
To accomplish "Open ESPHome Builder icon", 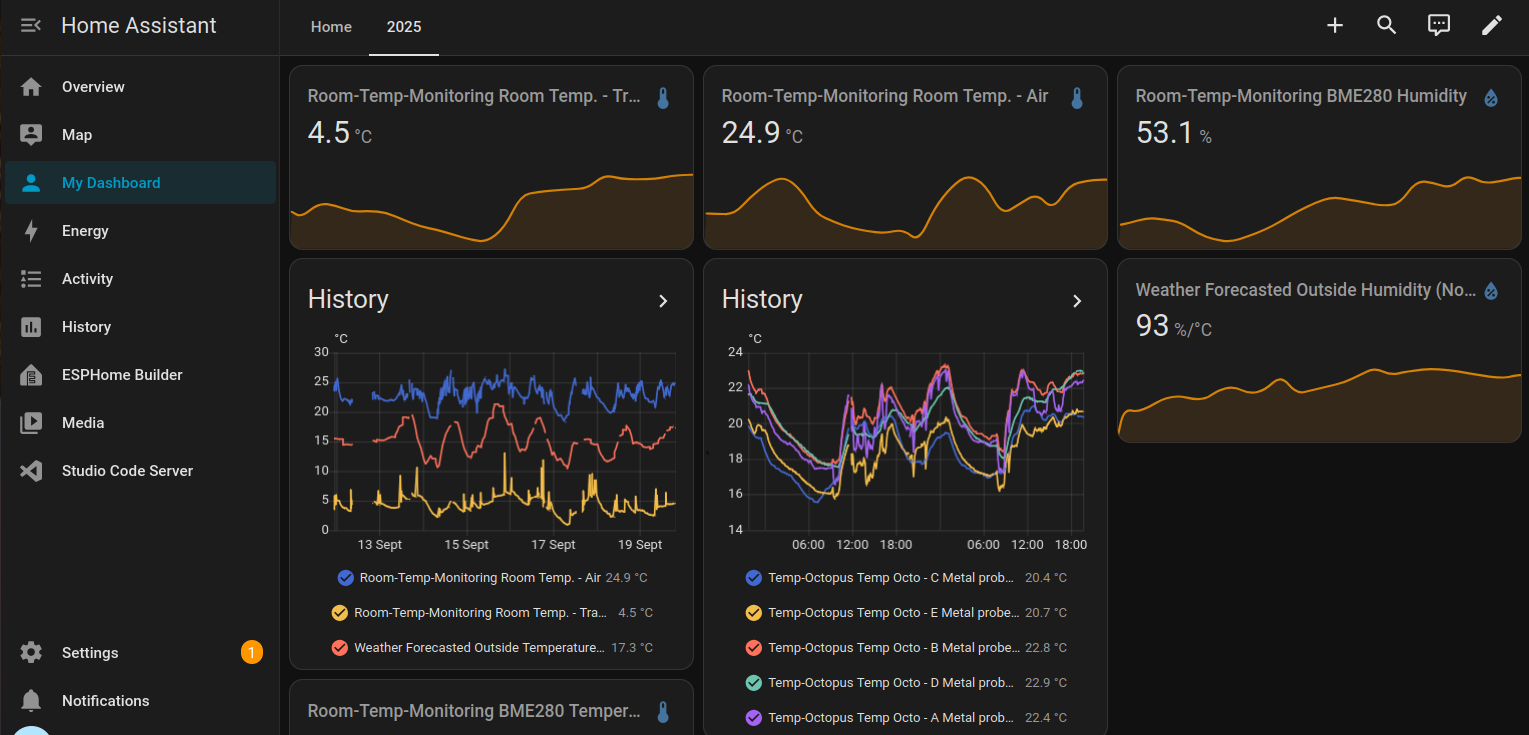I will click(31, 375).
